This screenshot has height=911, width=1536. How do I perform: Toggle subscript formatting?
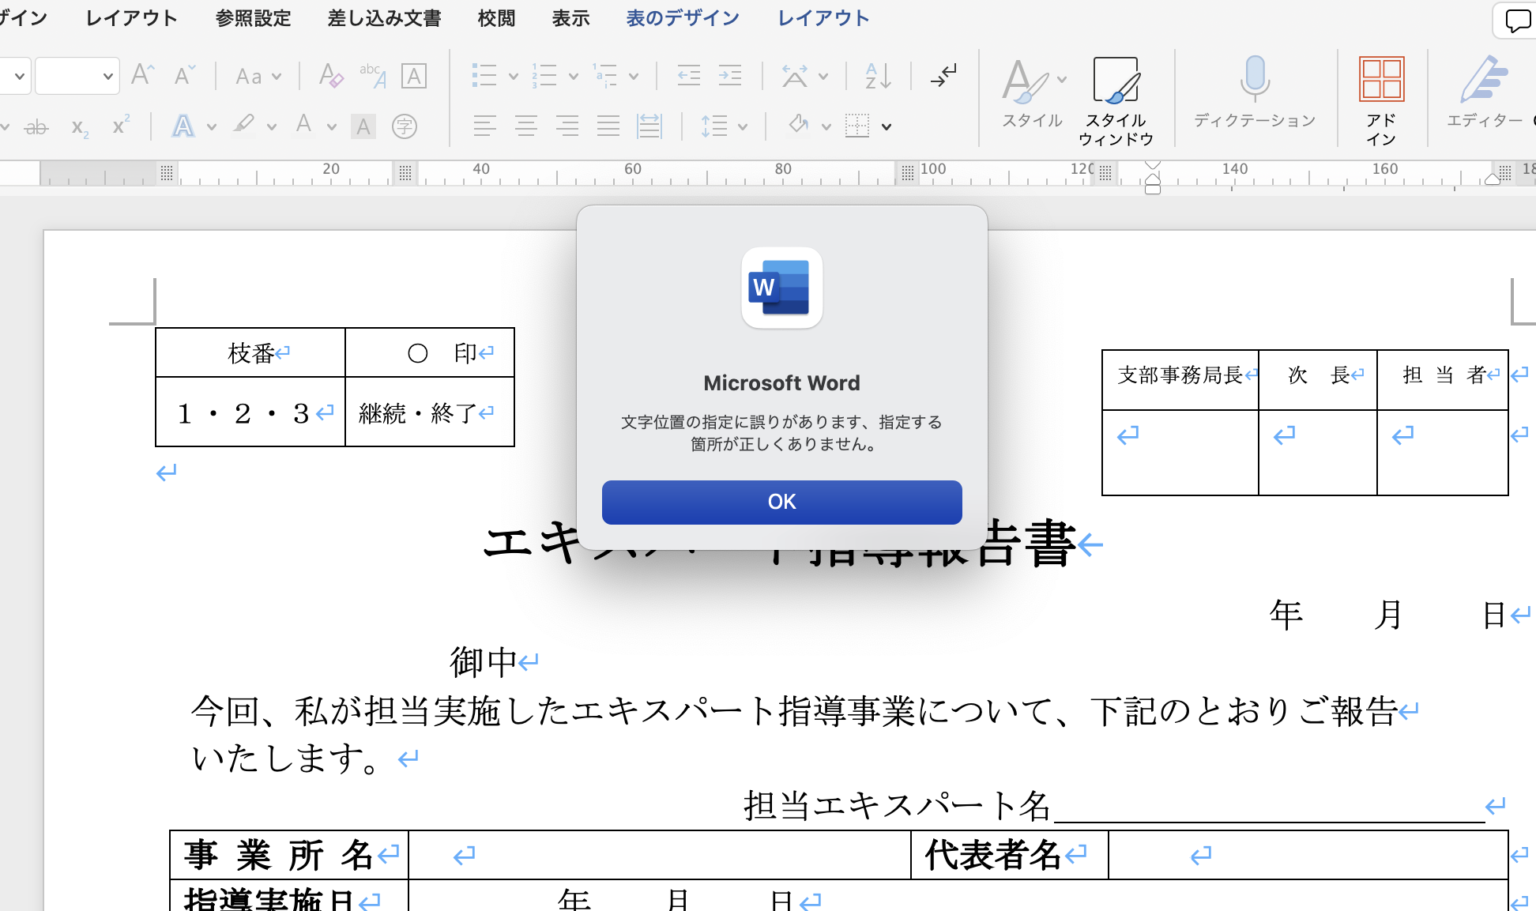80,127
